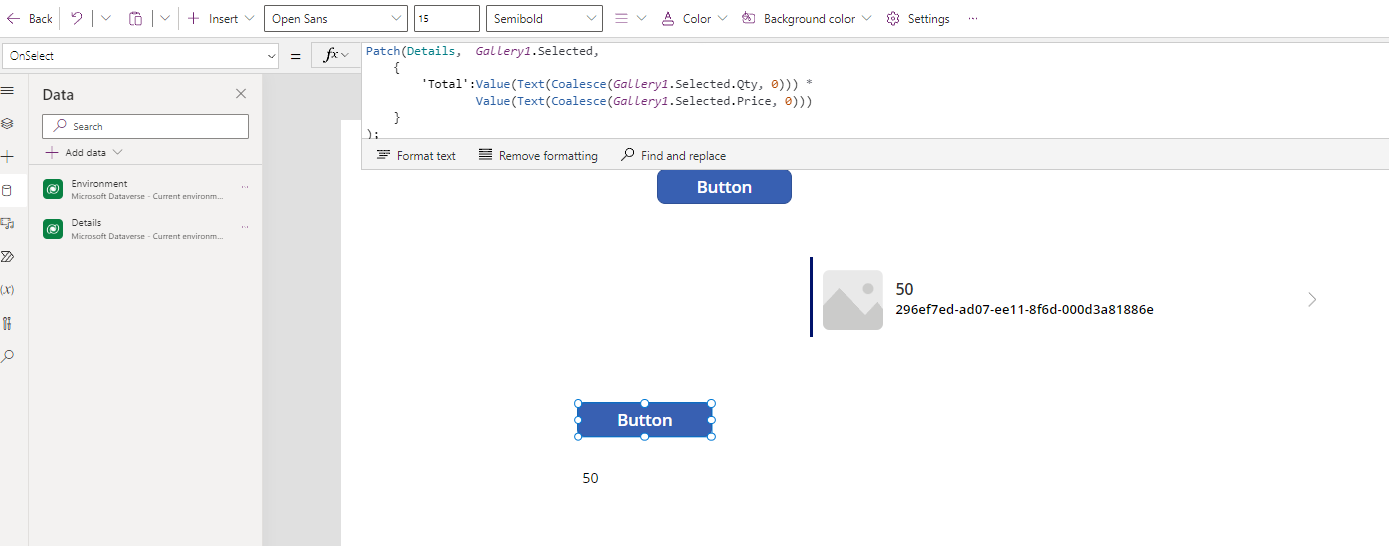1389x546 pixels.
Task: Open the hamburger tree menu icon
Action: tap(8, 91)
